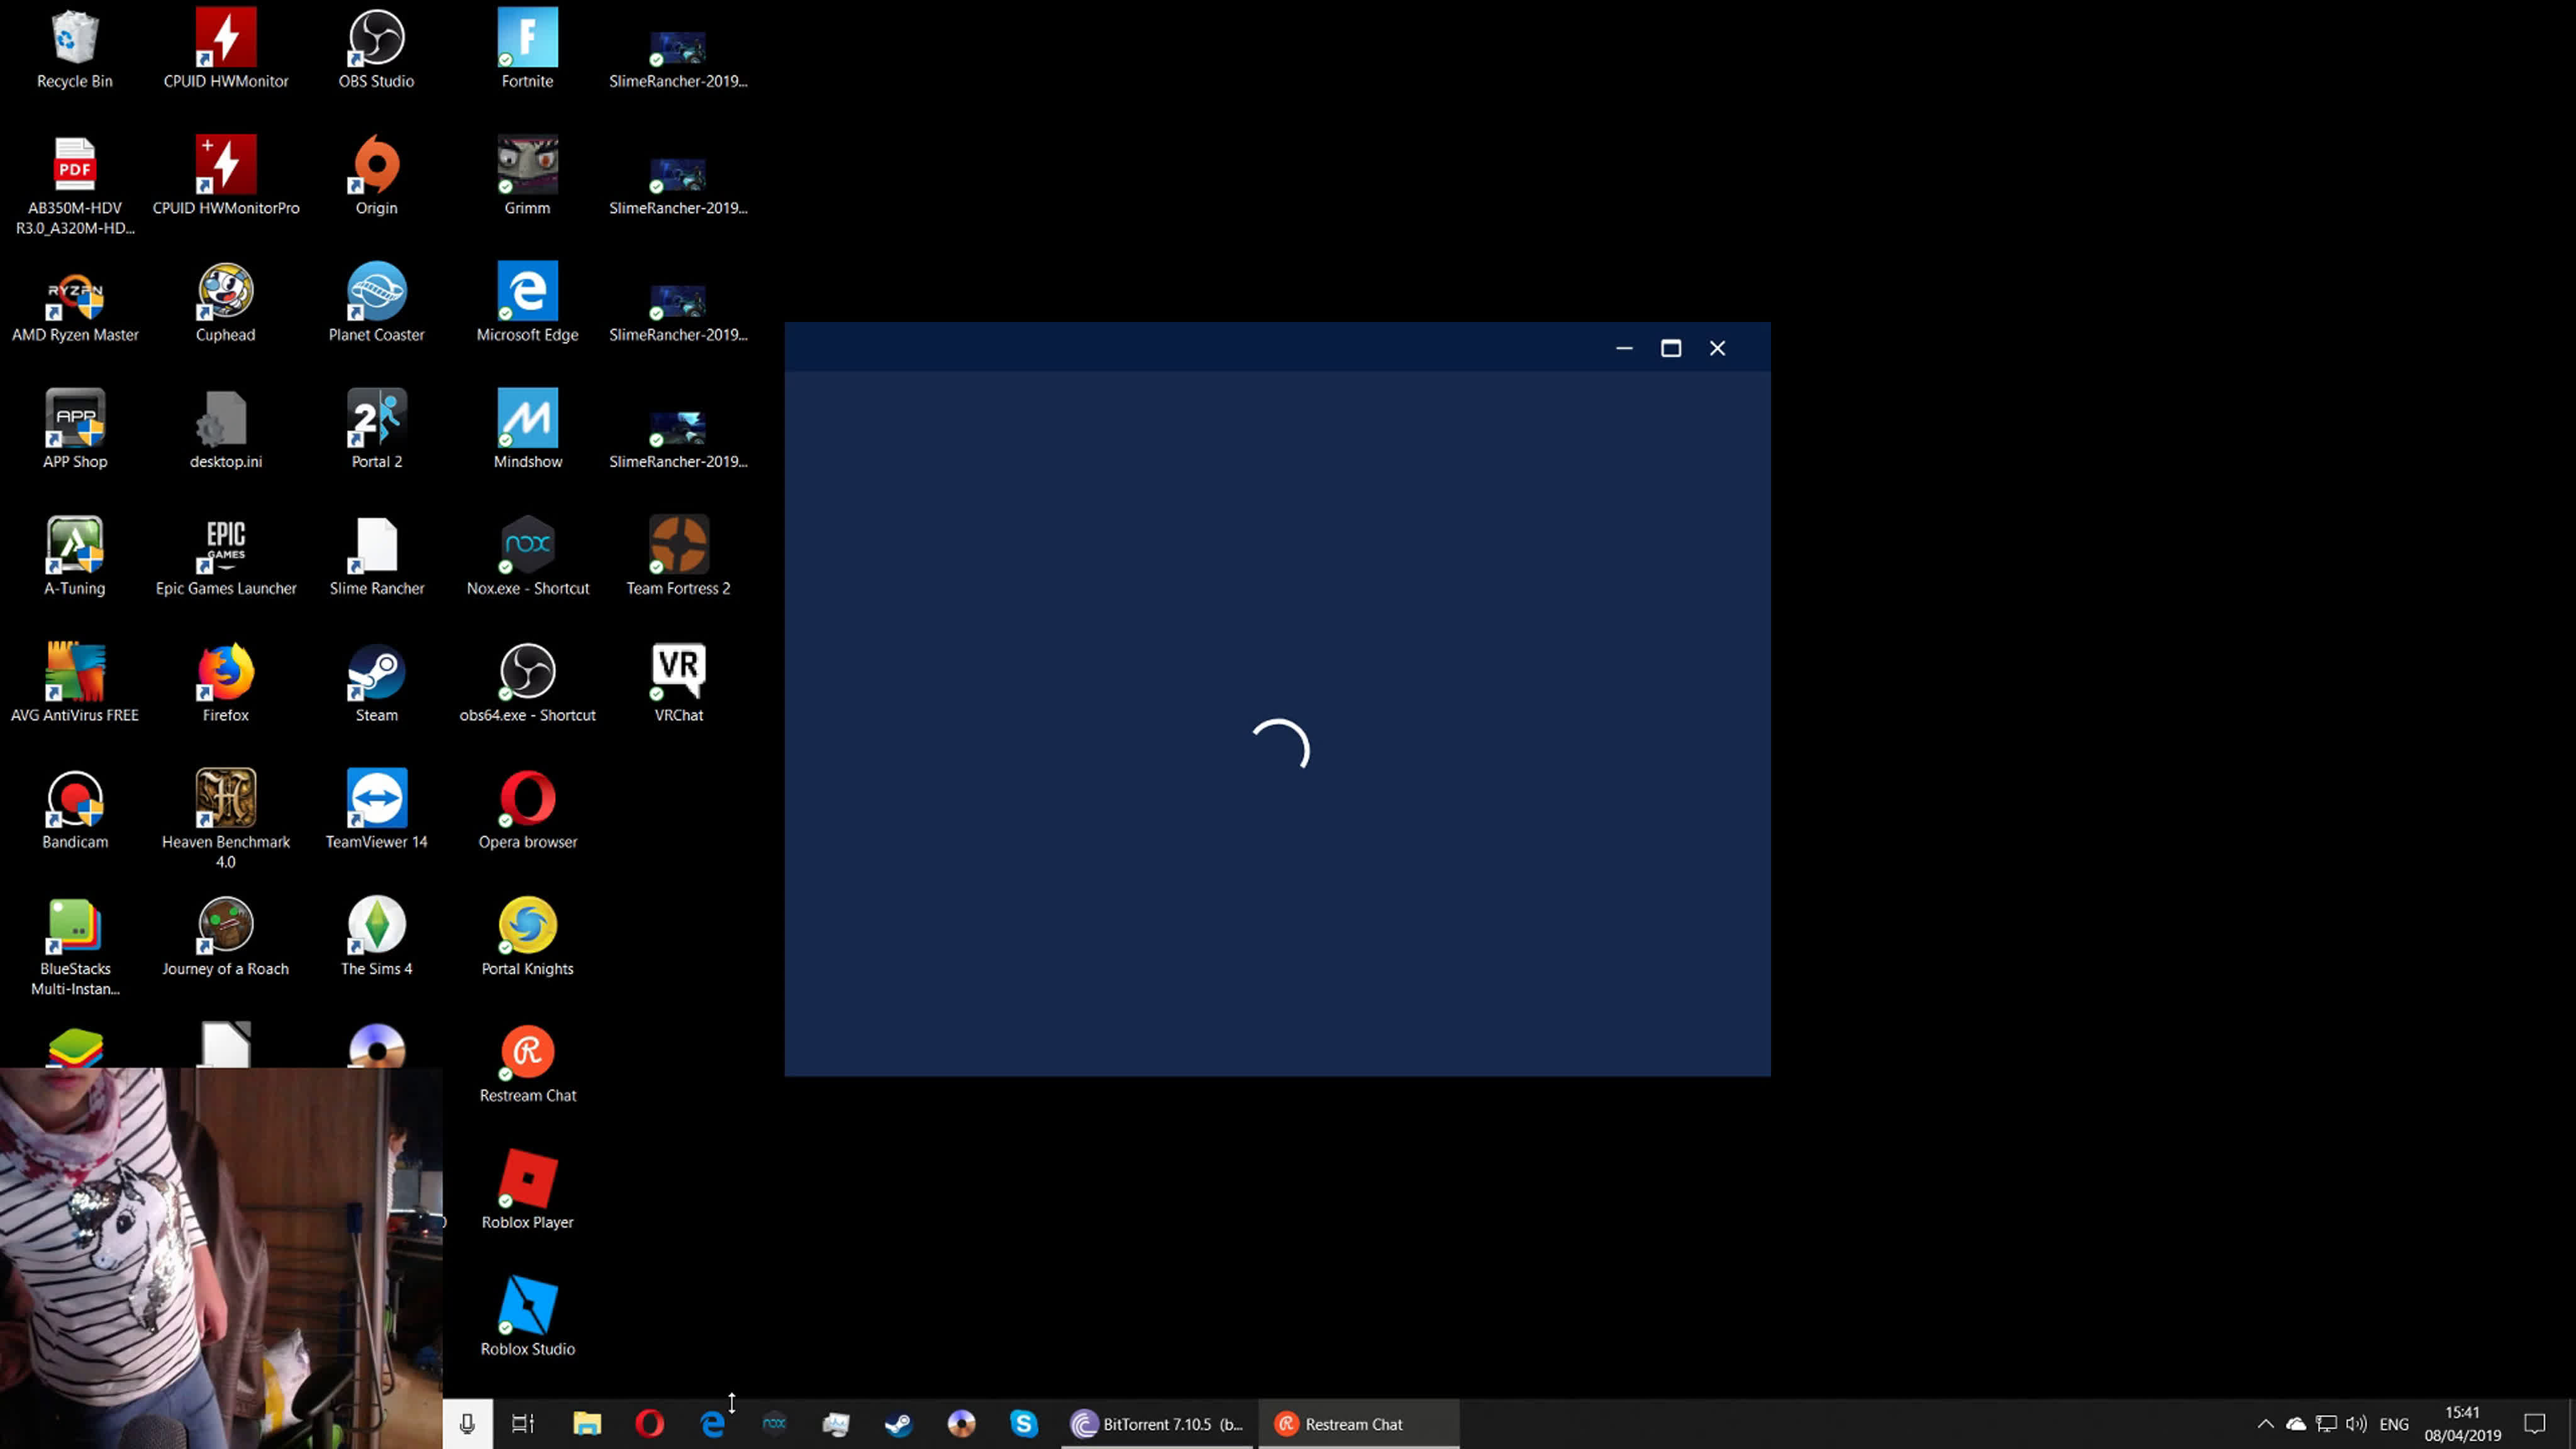Select the Portal Knights icon
Viewport: 2576px width, 1449px height.
[527, 938]
